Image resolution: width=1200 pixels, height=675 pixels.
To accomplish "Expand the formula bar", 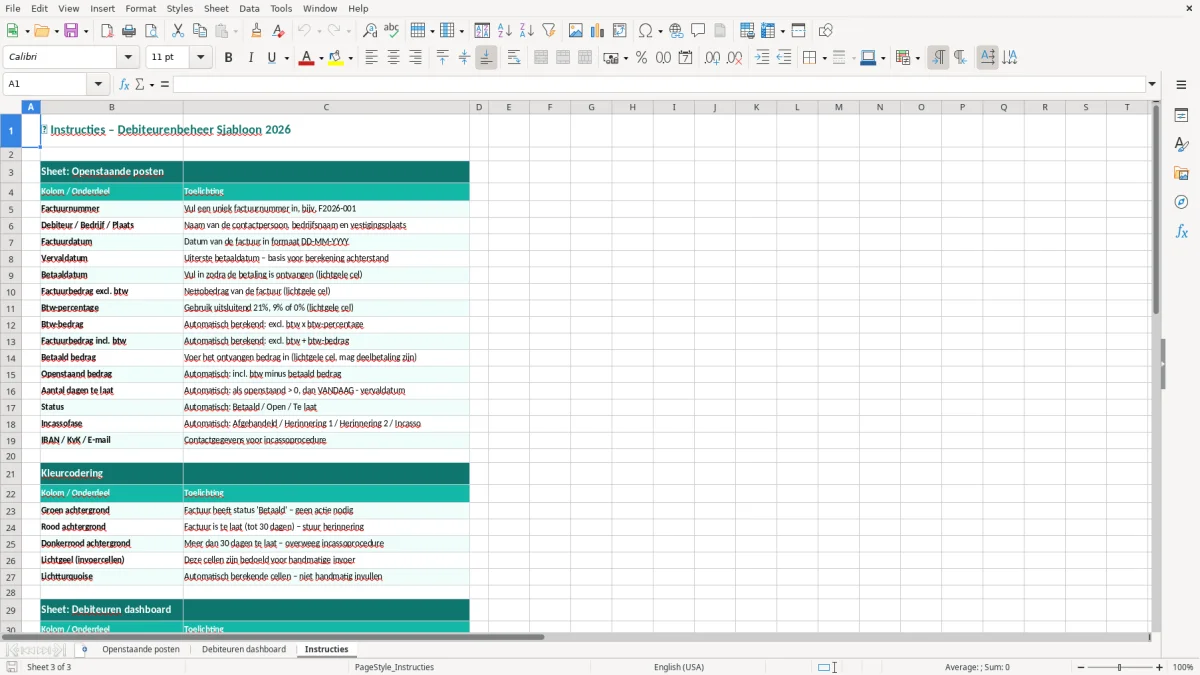I will [x=1152, y=84].
